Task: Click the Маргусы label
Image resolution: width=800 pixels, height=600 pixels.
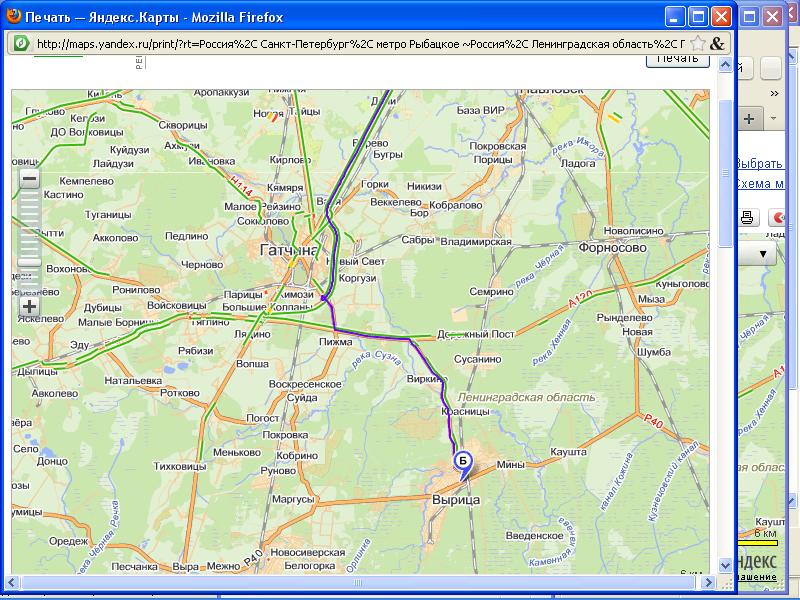Action: 293,499
